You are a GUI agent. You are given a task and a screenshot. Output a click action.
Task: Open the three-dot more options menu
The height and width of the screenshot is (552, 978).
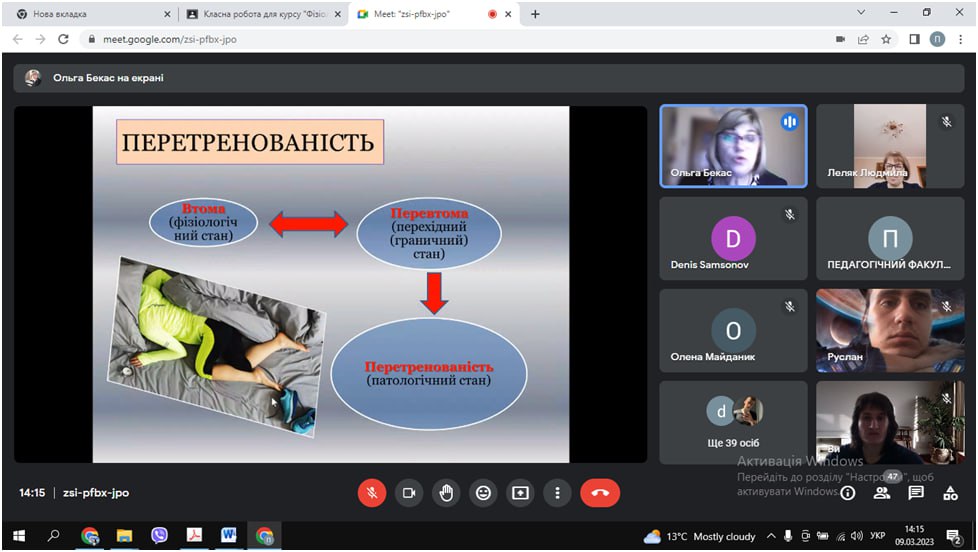click(x=557, y=493)
